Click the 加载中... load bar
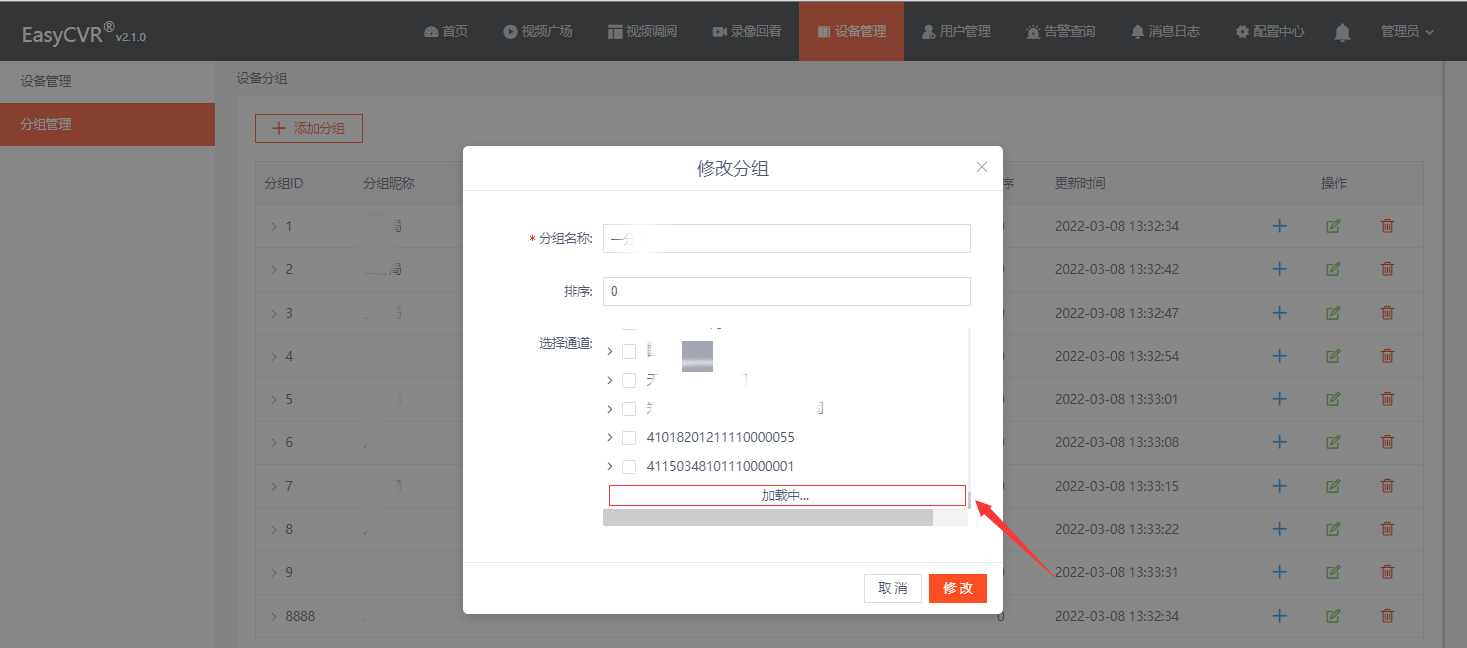Screen dimensions: 1467x648 coord(787,496)
